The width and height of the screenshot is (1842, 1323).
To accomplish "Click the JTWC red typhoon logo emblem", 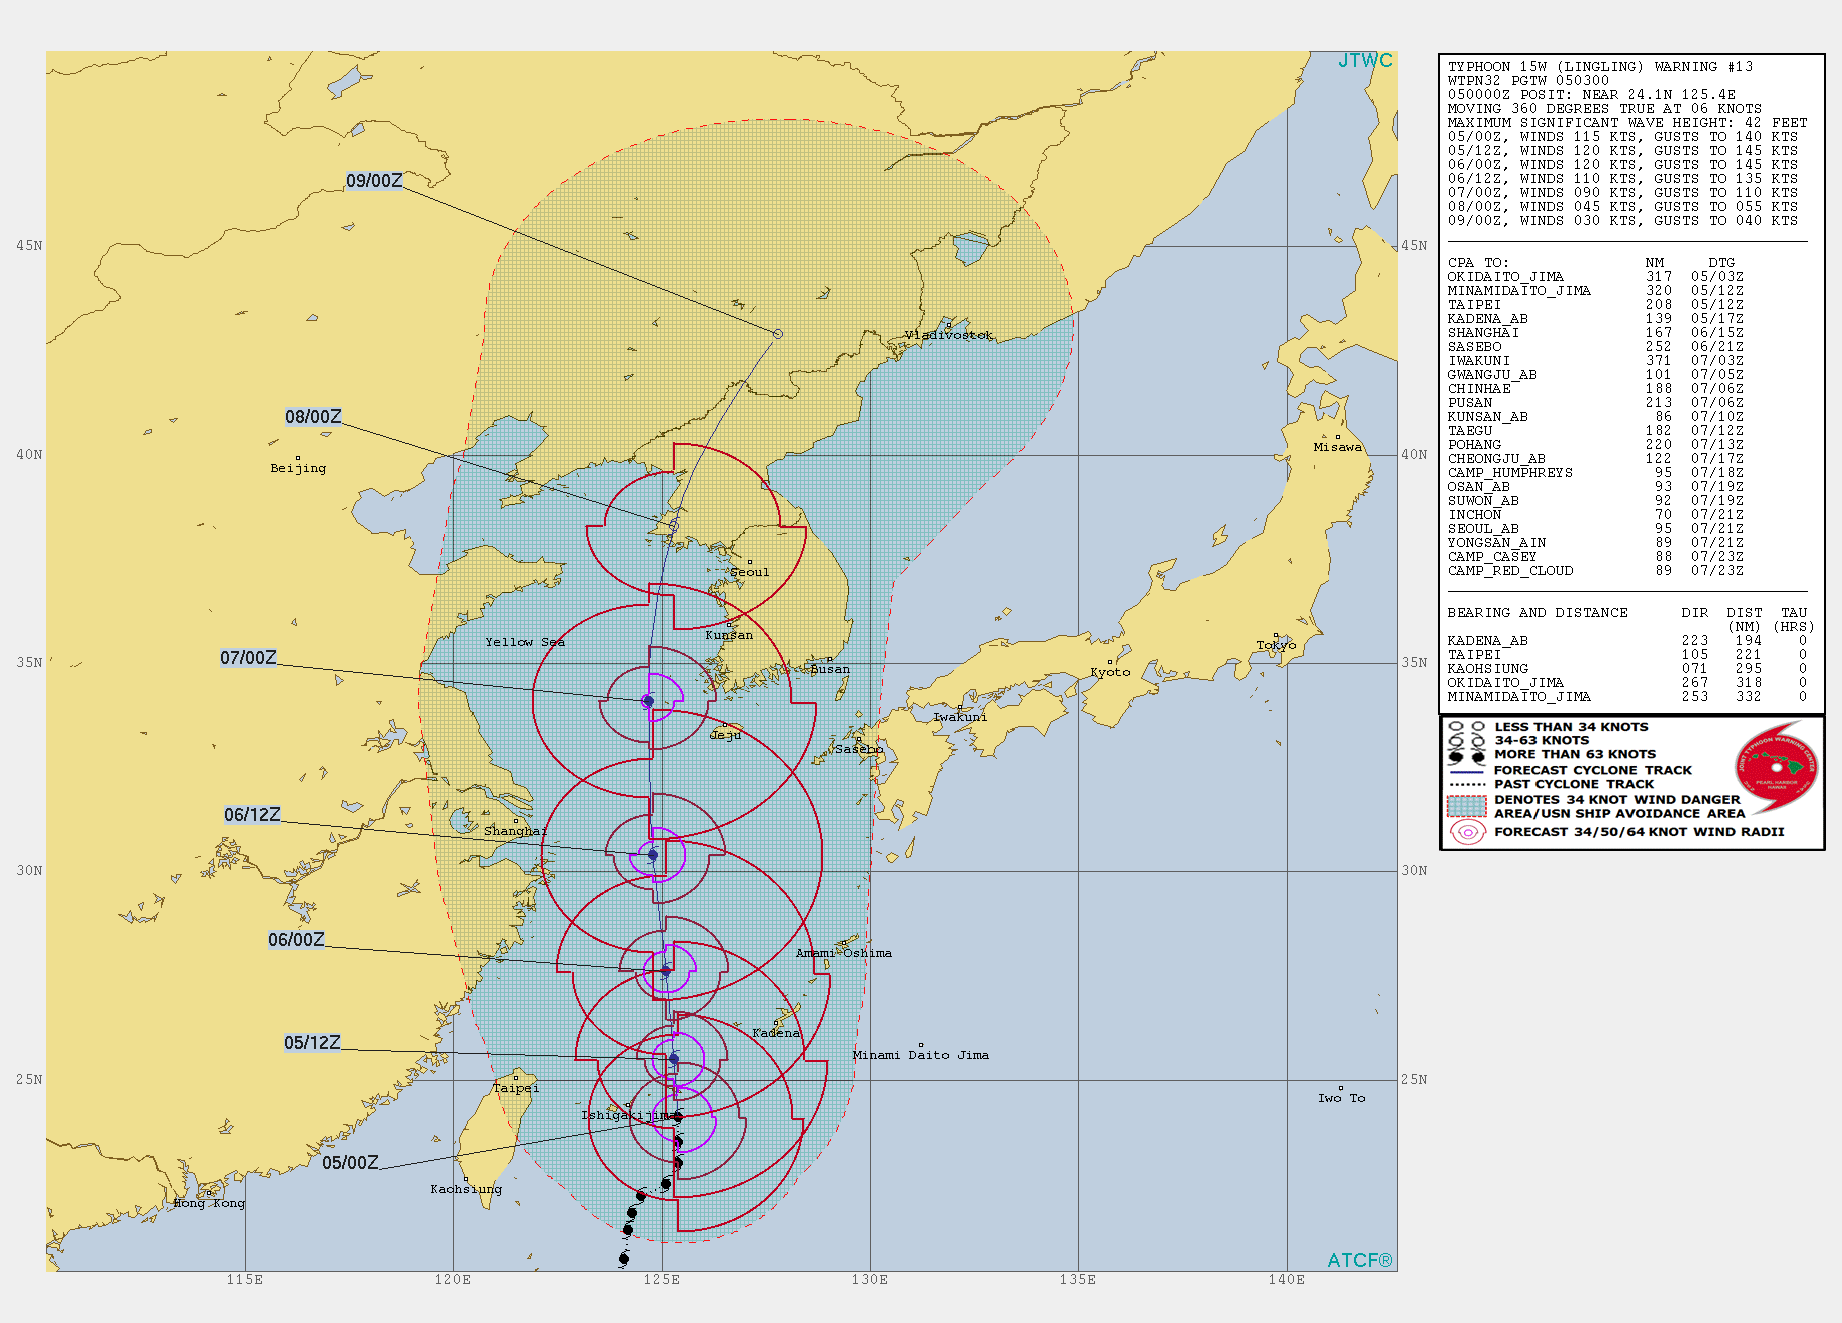I will [1777, 767].
